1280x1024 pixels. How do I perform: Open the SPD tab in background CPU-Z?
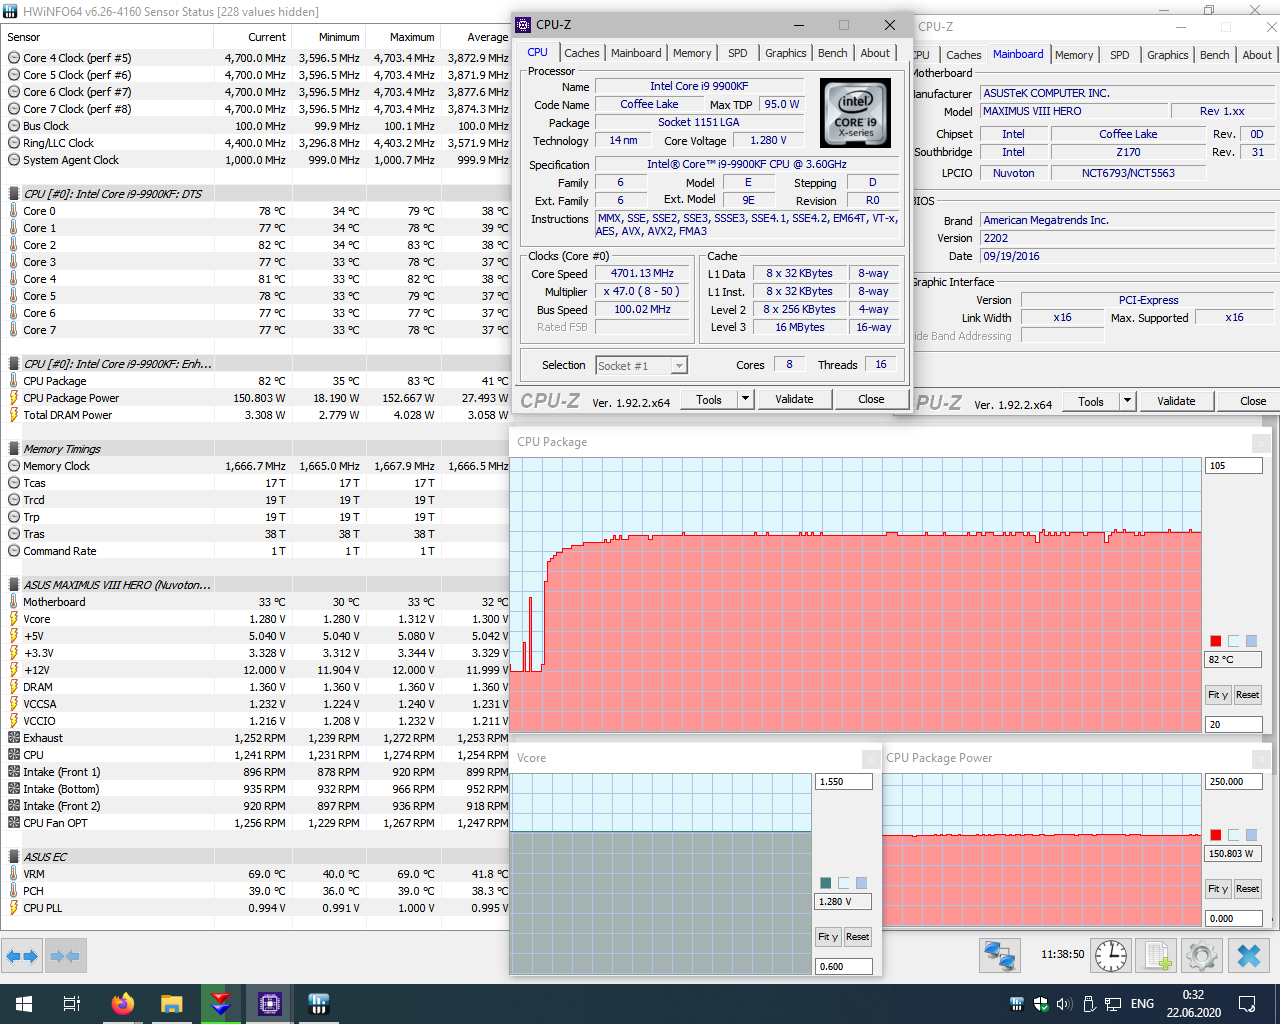point(1120,55)
